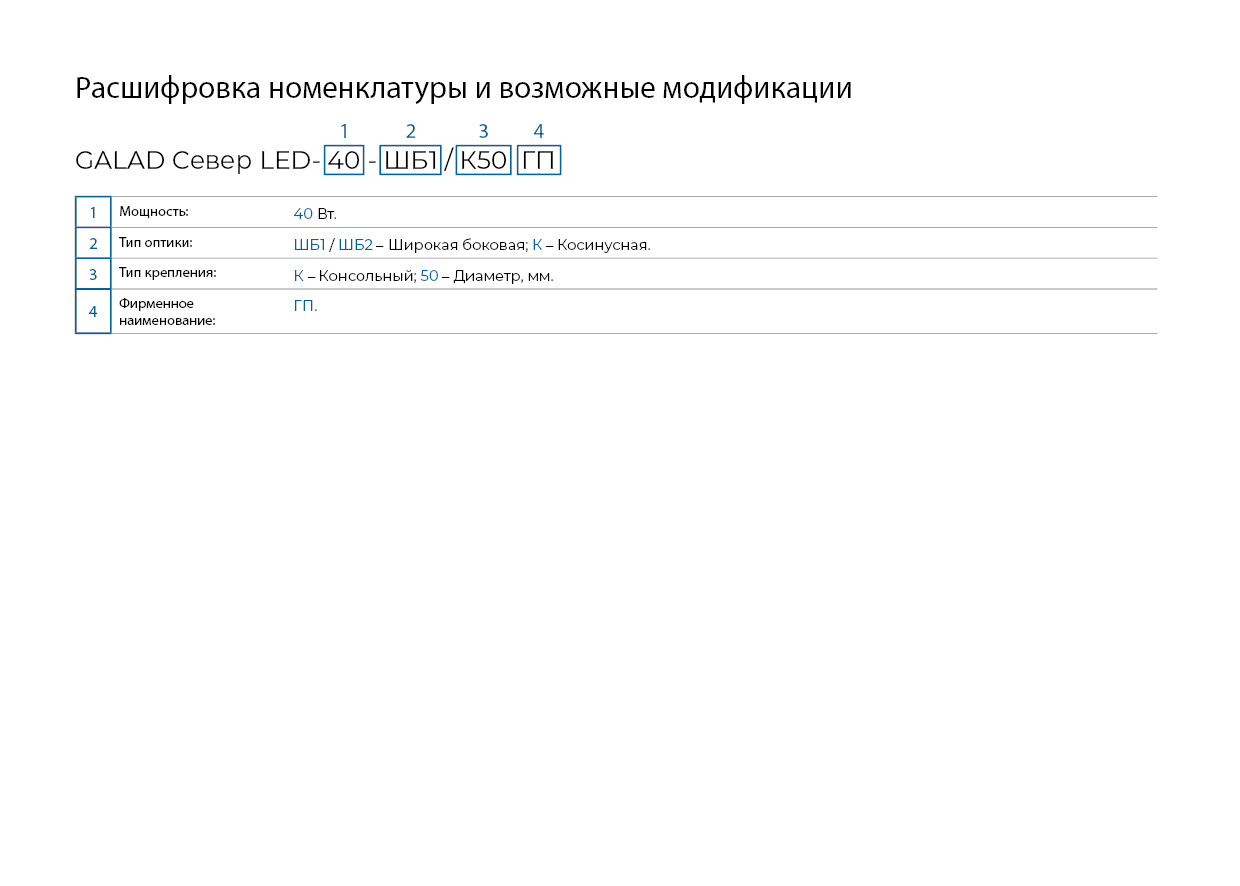Click the "Фирменное наименование:" label

point(166,312)
